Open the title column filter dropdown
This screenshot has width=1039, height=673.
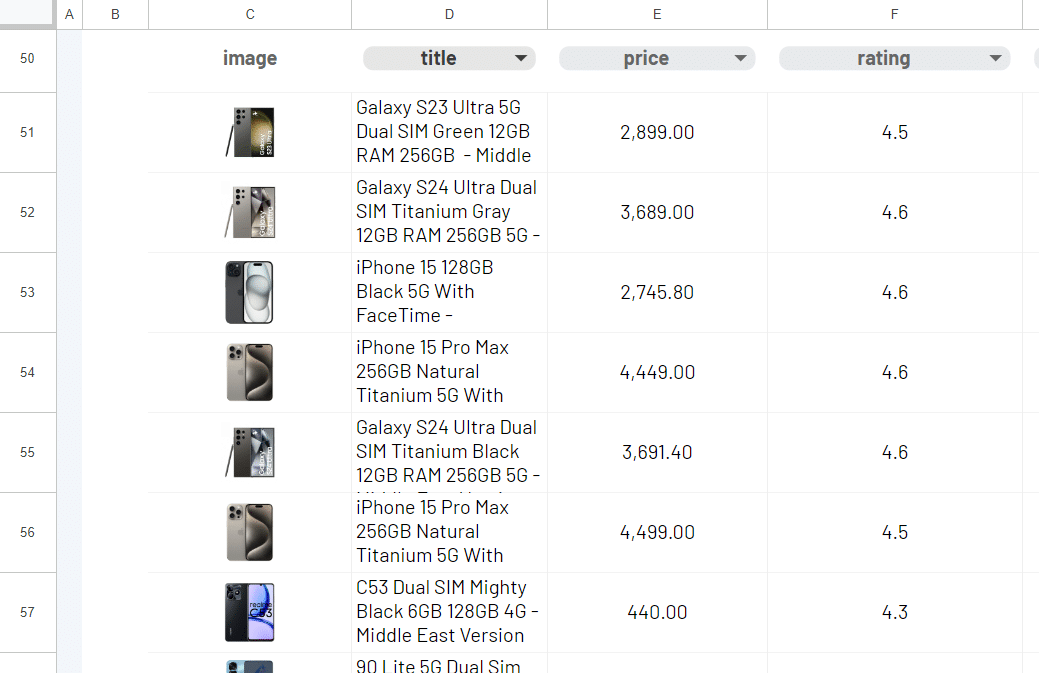(x=521, y=59)
